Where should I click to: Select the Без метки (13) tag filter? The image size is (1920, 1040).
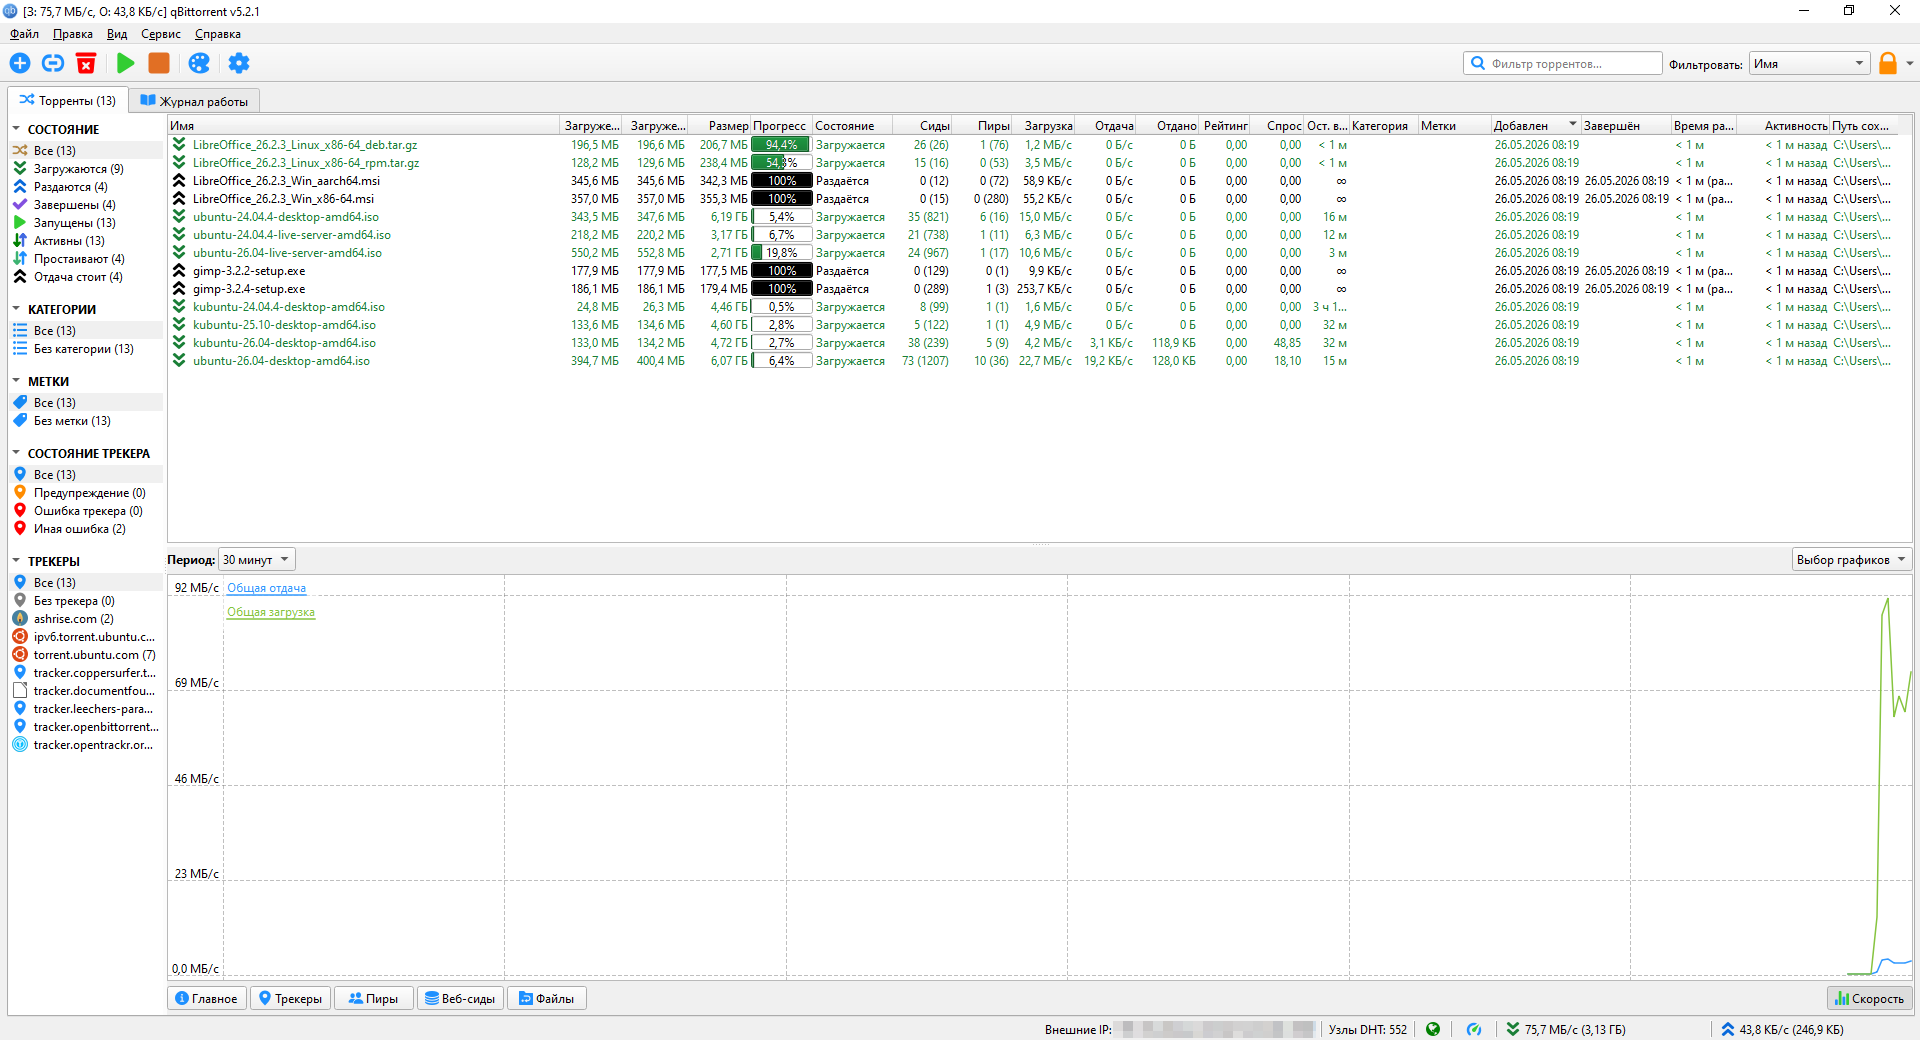point(86,421)
